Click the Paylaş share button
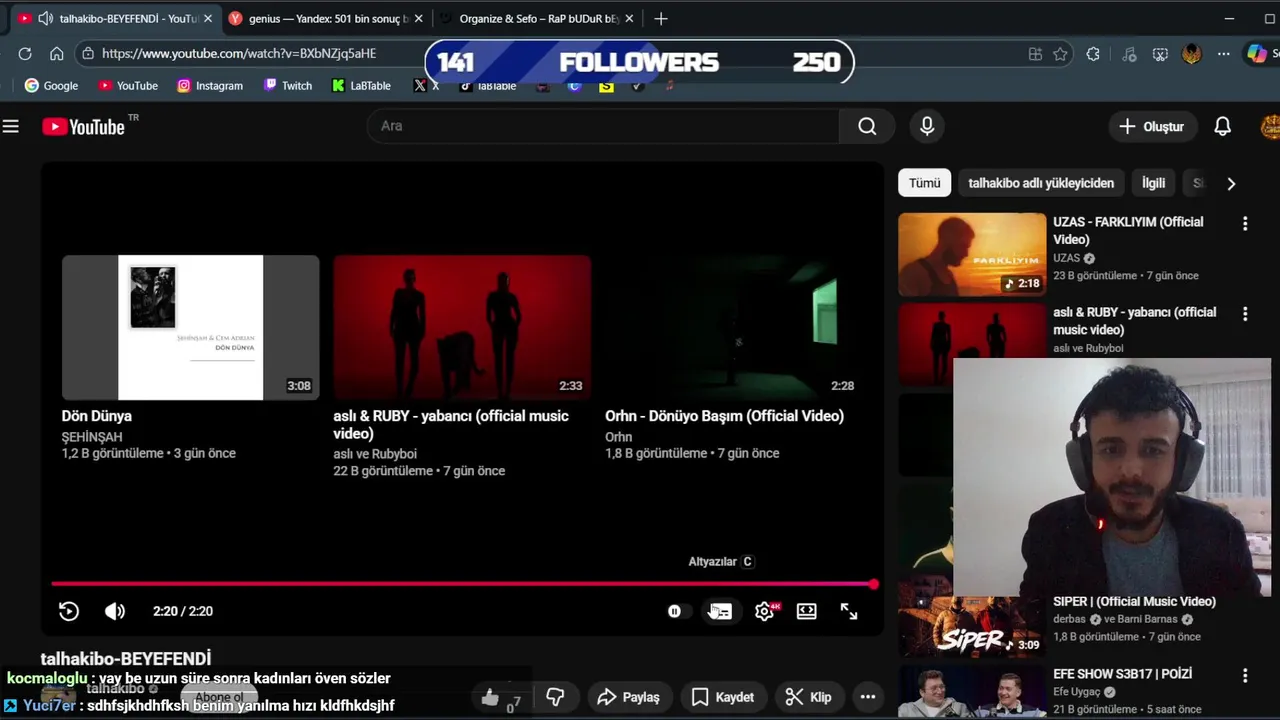 click(628, 697)
